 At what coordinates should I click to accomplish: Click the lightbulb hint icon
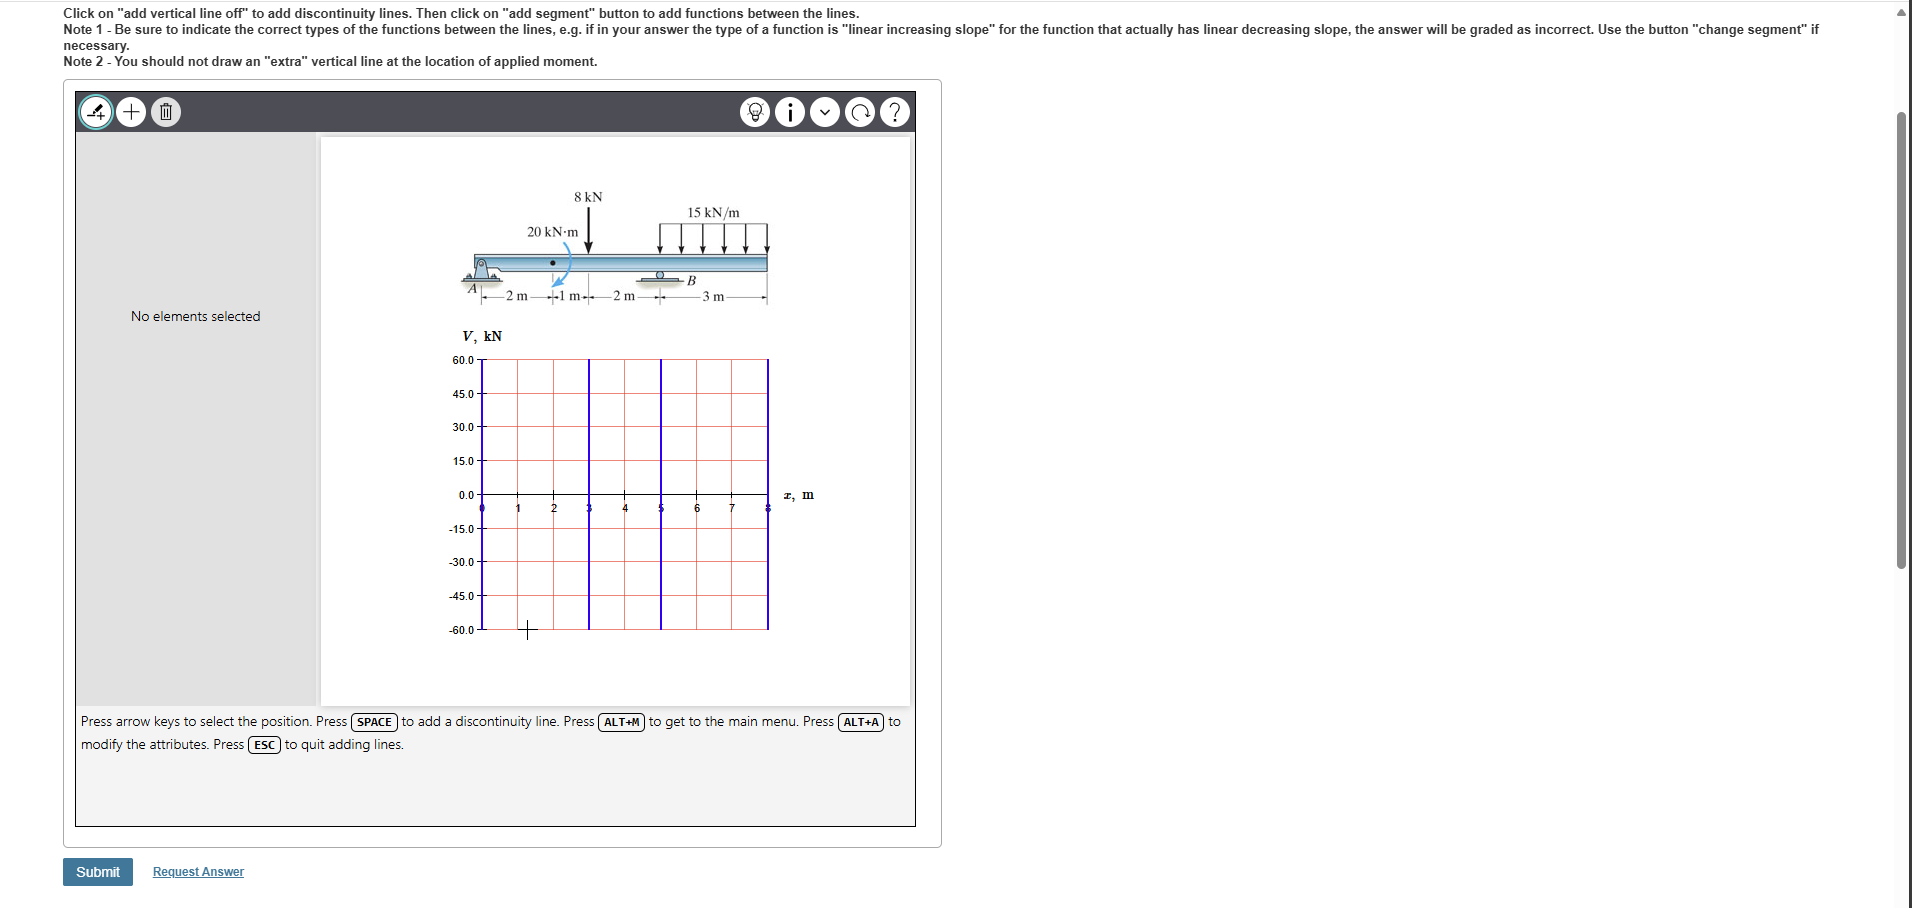755,112
